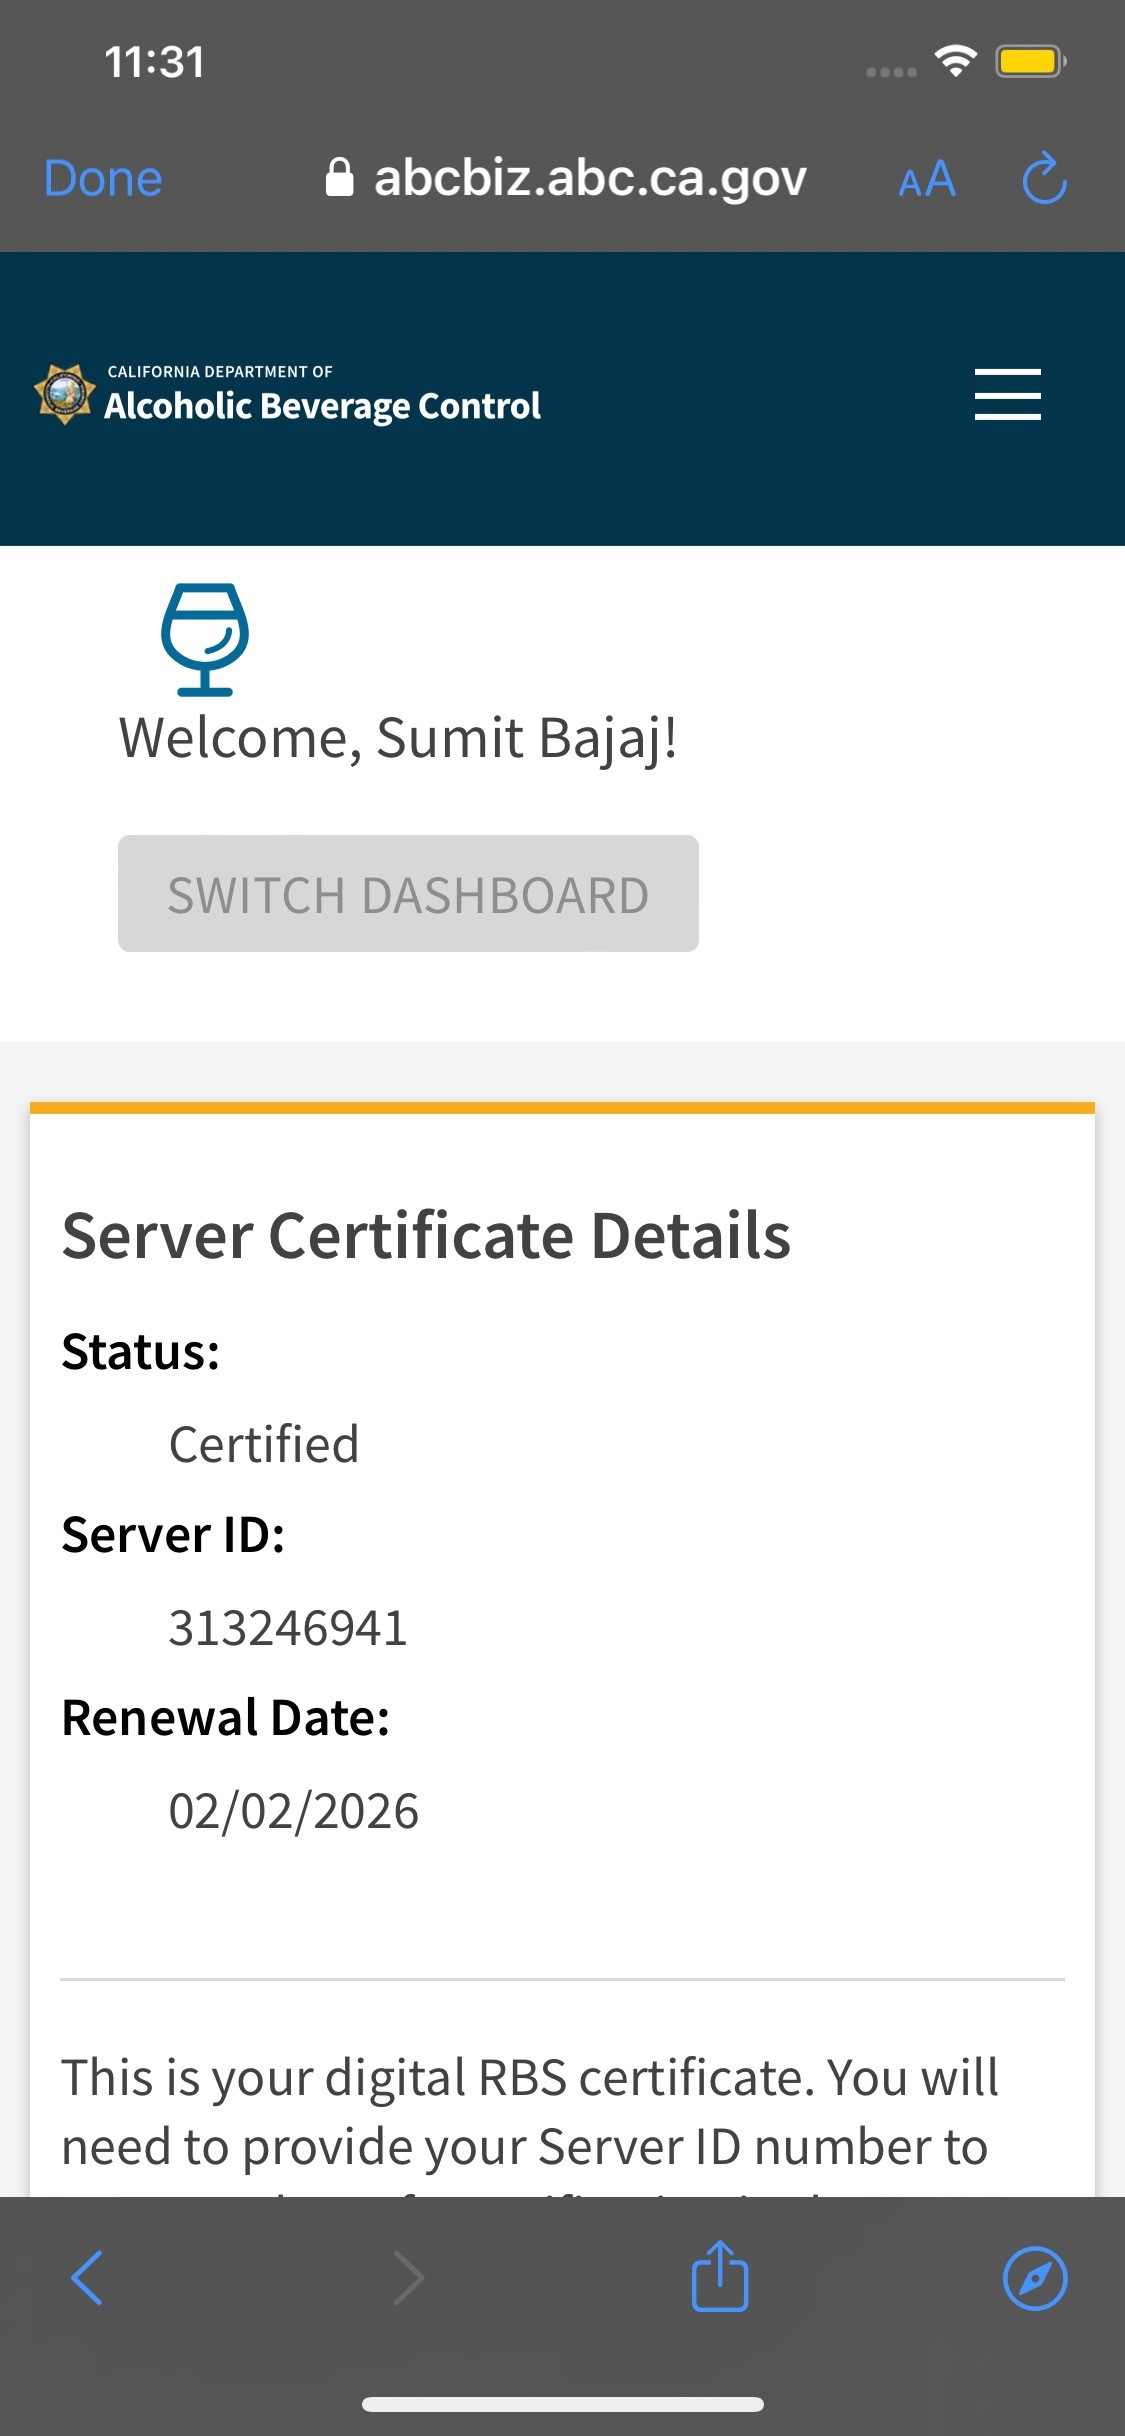Go back with the left chevron
The width and height of the screenshot is (1125, 2436).
[87, 2278]
